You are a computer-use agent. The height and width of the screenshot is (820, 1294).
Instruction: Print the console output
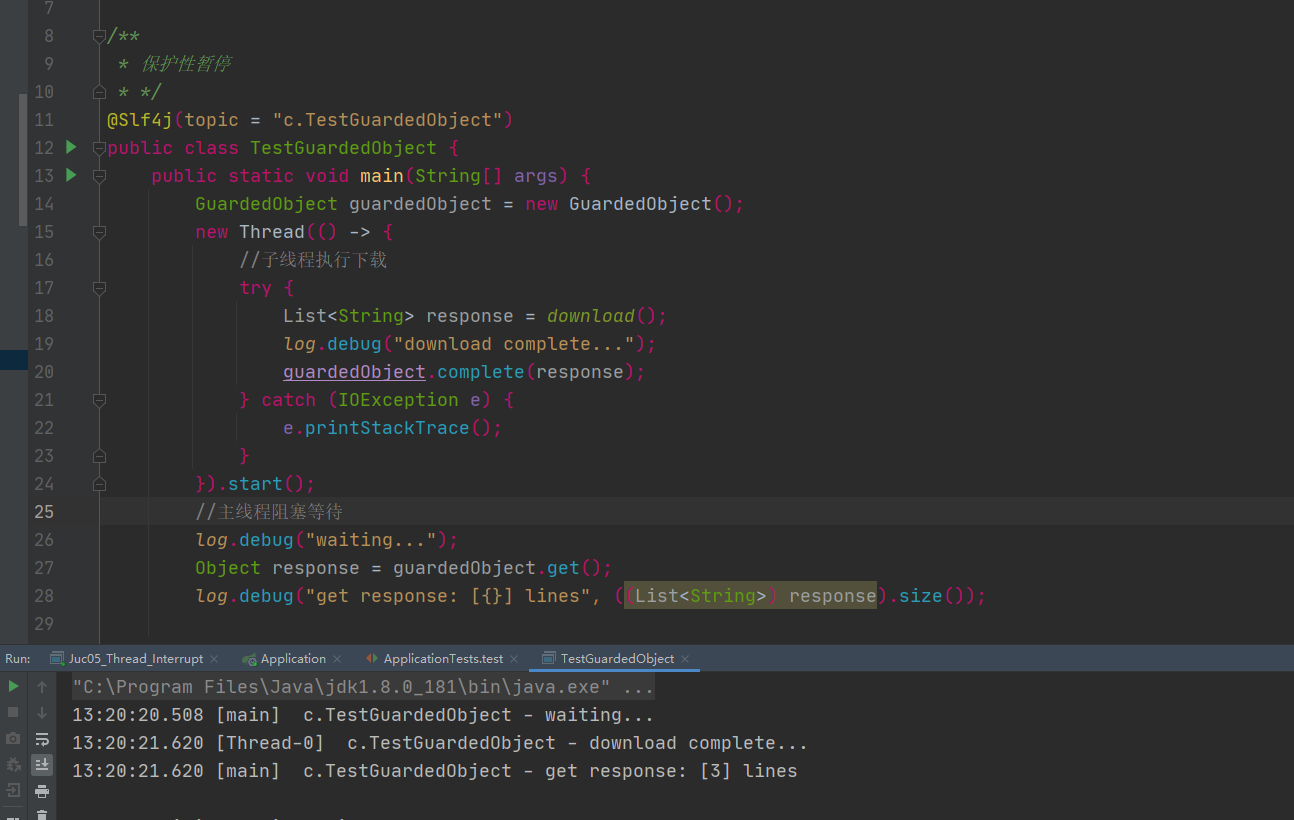point(42,791)
